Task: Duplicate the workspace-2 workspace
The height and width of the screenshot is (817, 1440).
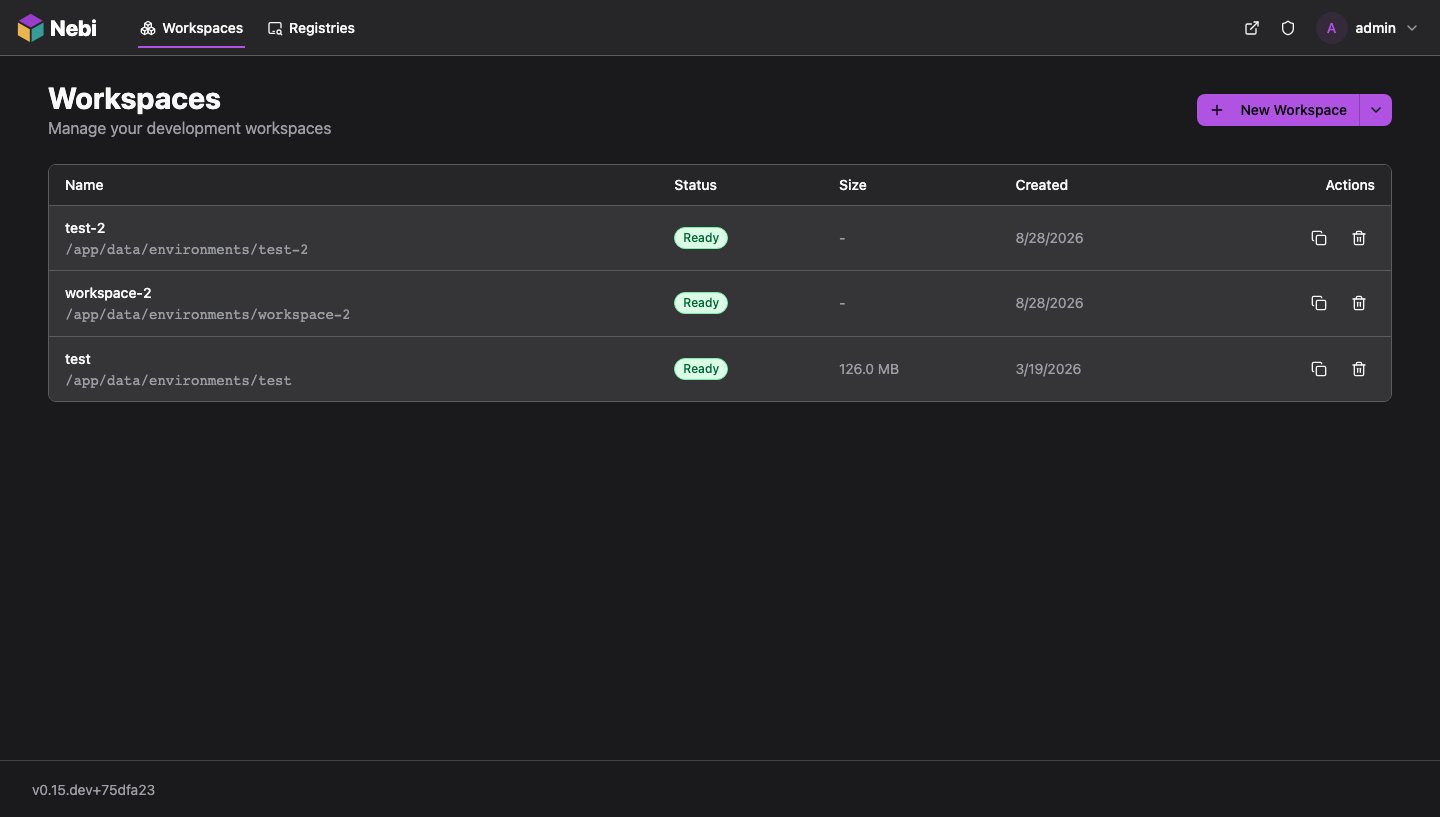Action: point(1319,303)
